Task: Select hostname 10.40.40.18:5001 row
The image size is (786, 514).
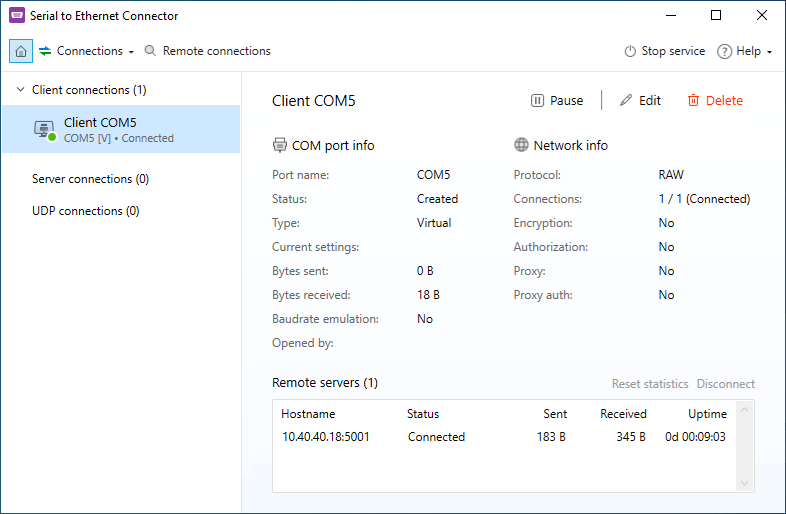Action: click(504, 437)
